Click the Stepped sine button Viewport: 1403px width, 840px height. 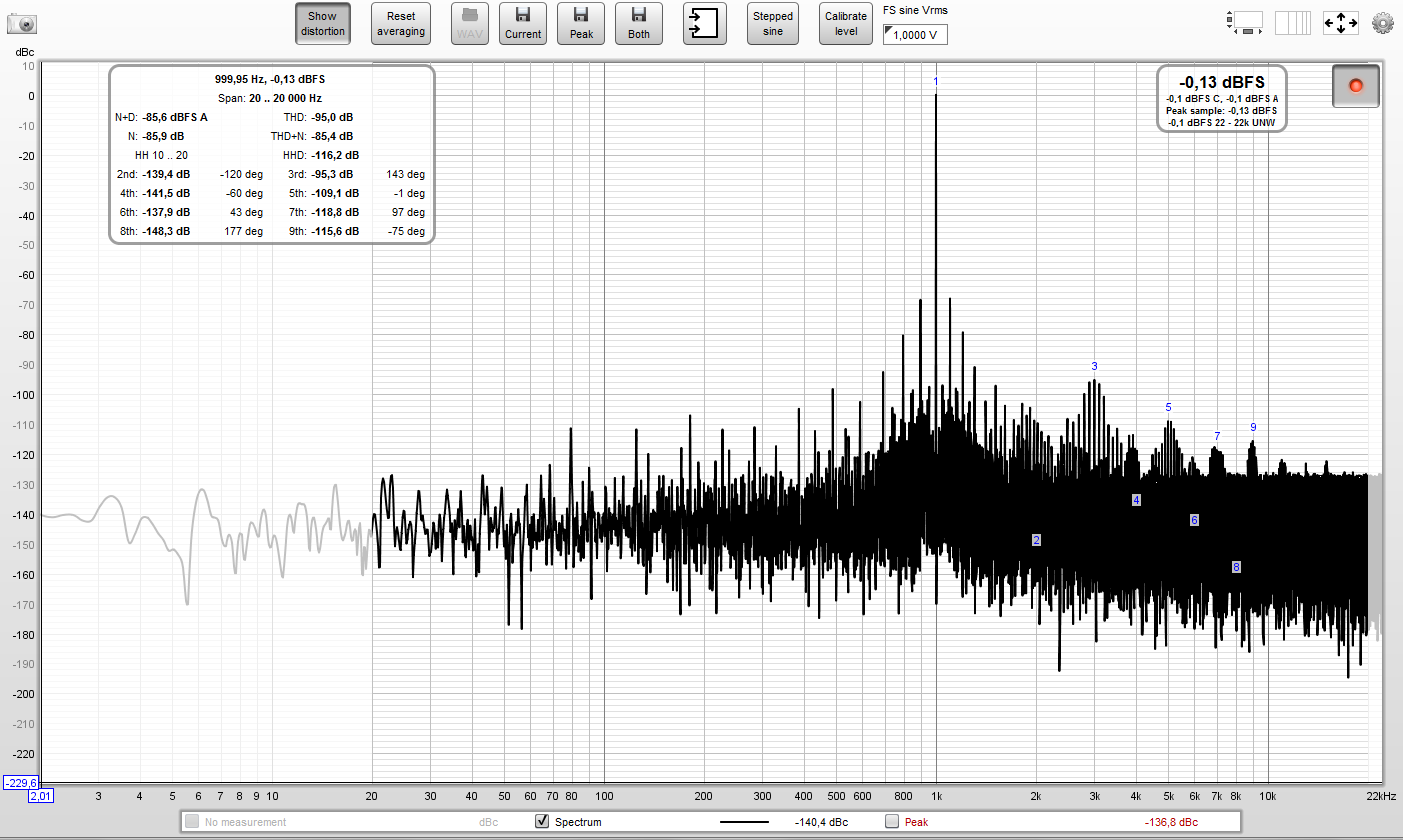point(773,24)
